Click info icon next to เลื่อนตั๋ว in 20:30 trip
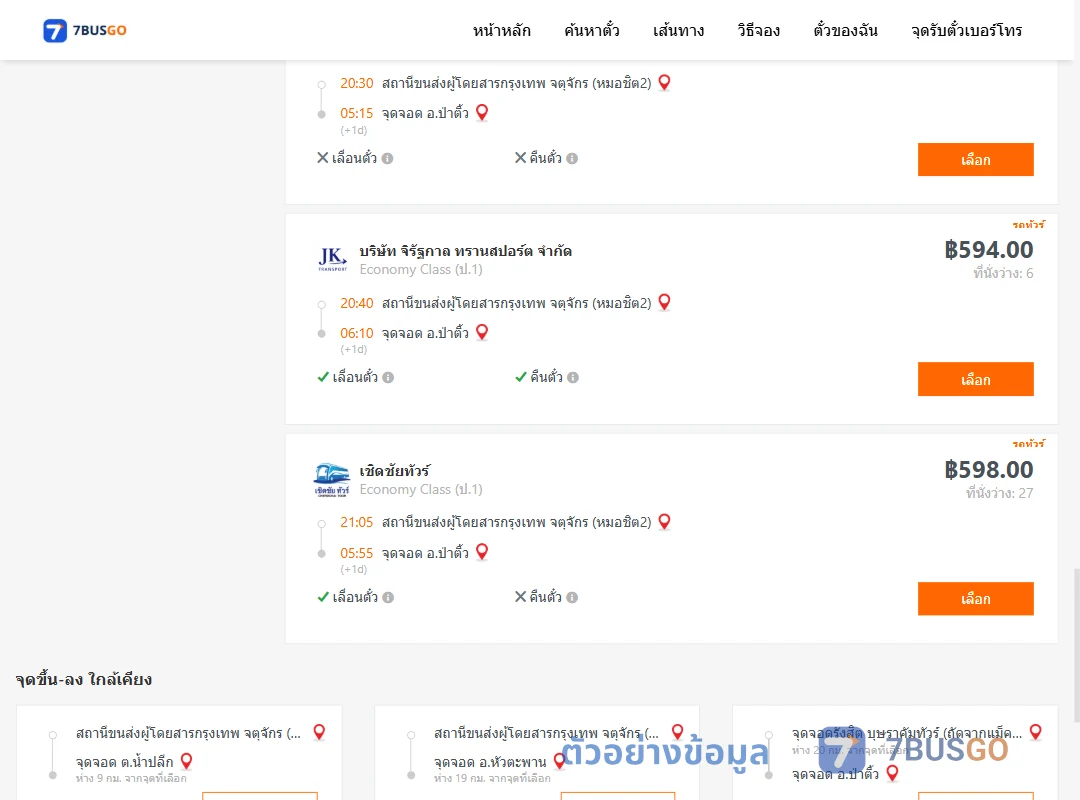1080x800 pixels. (388, 158)
